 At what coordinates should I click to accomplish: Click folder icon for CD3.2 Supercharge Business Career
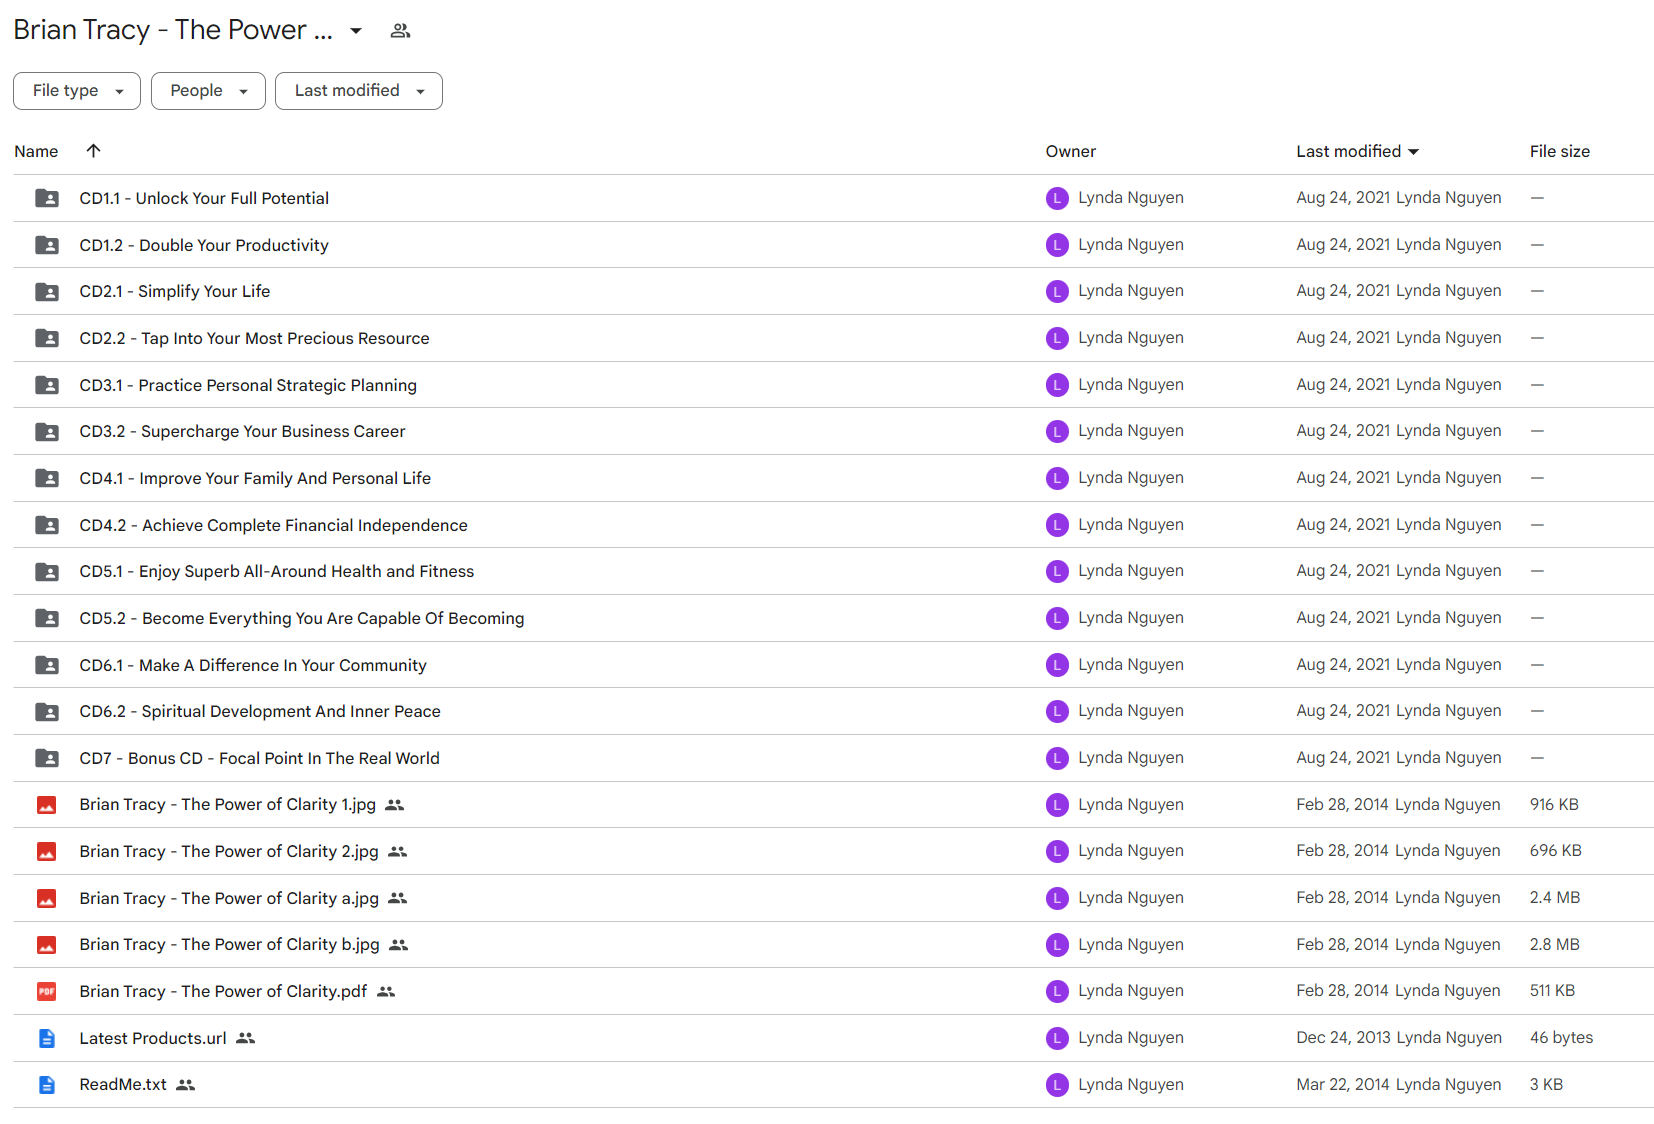click(47, 431)
